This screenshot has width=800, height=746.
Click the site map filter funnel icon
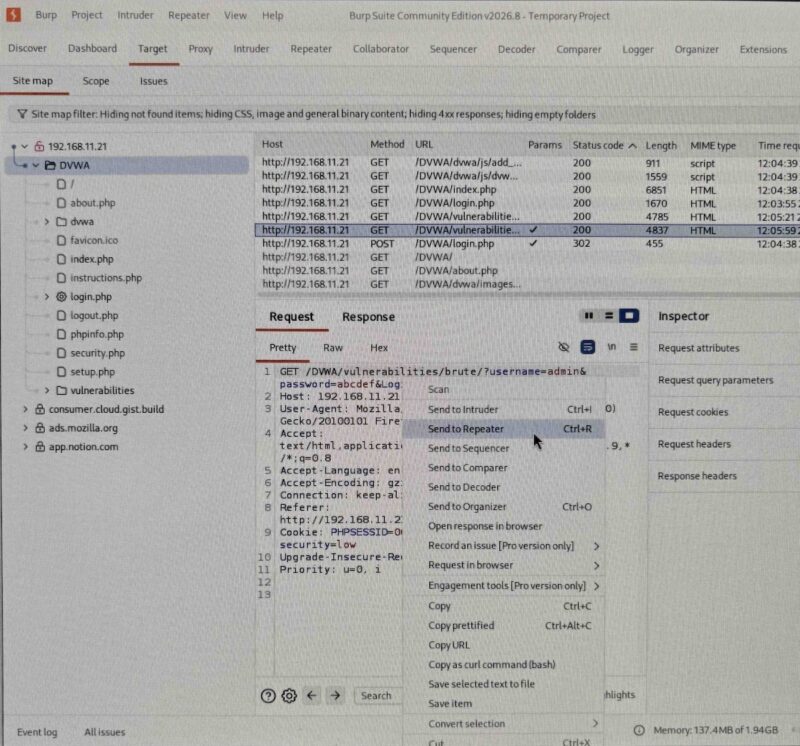(22, 114)
